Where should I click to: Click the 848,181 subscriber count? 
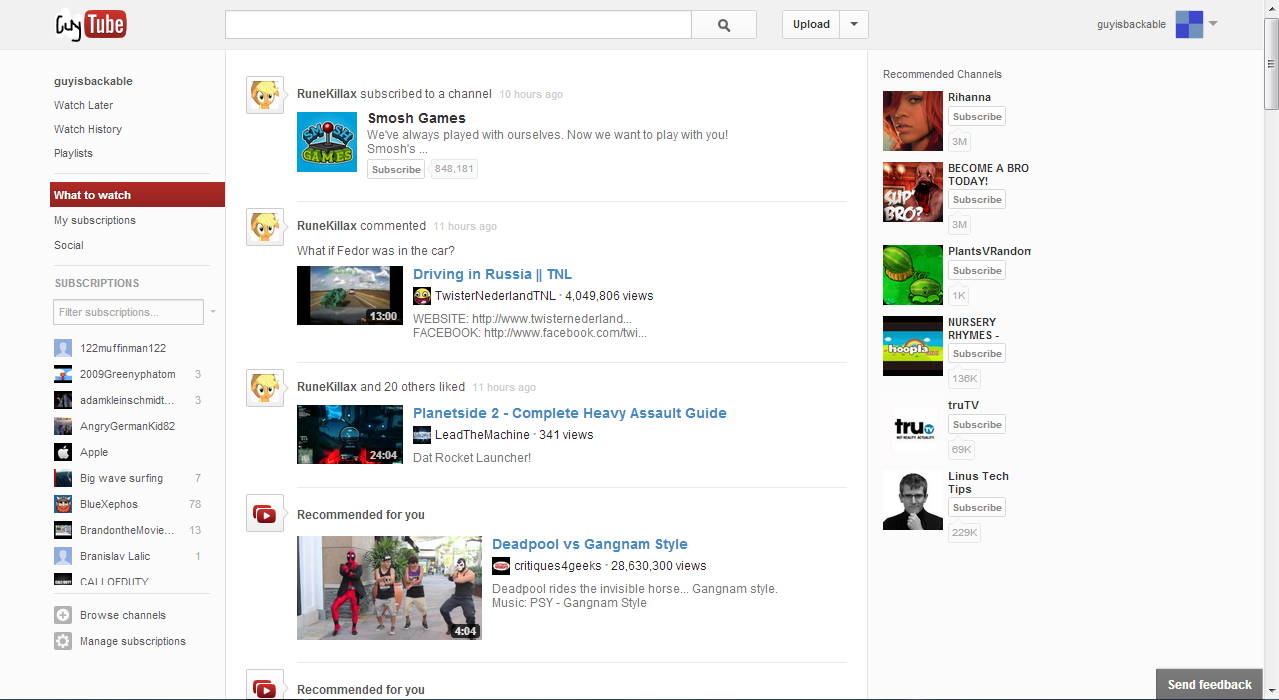[454, 169]
